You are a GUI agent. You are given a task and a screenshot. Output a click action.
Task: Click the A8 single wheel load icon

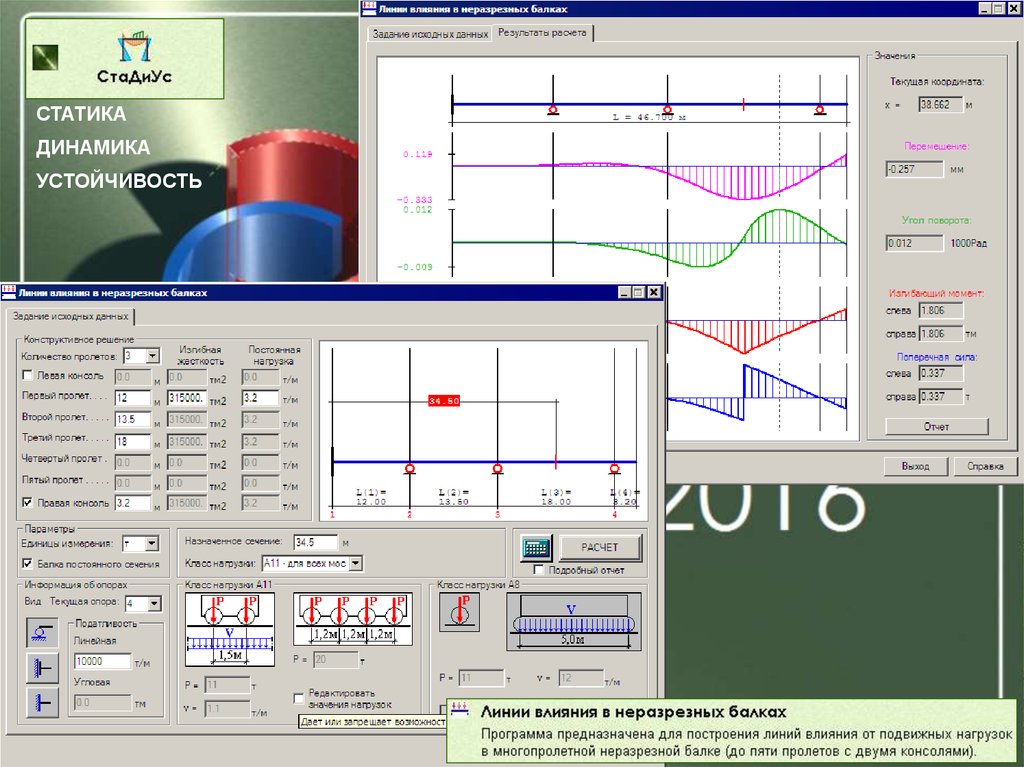[x=460, y=611]
